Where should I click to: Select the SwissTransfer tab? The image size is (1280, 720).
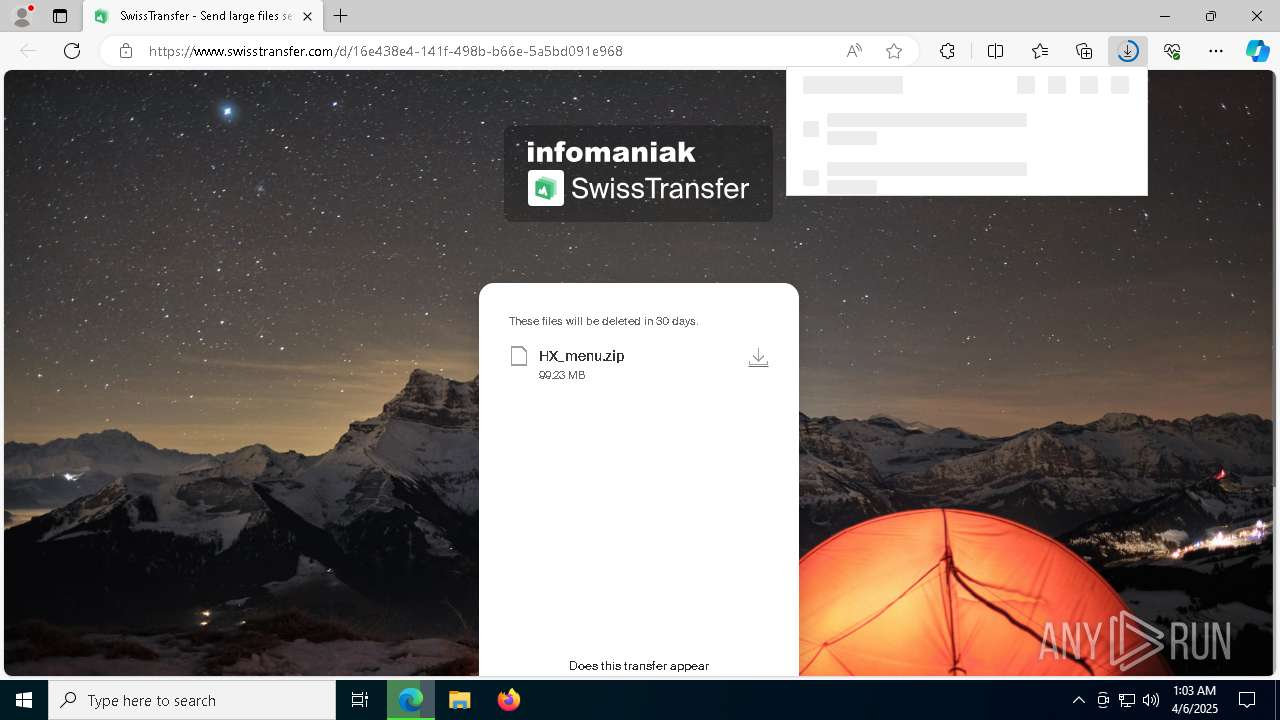click(203, 16)
